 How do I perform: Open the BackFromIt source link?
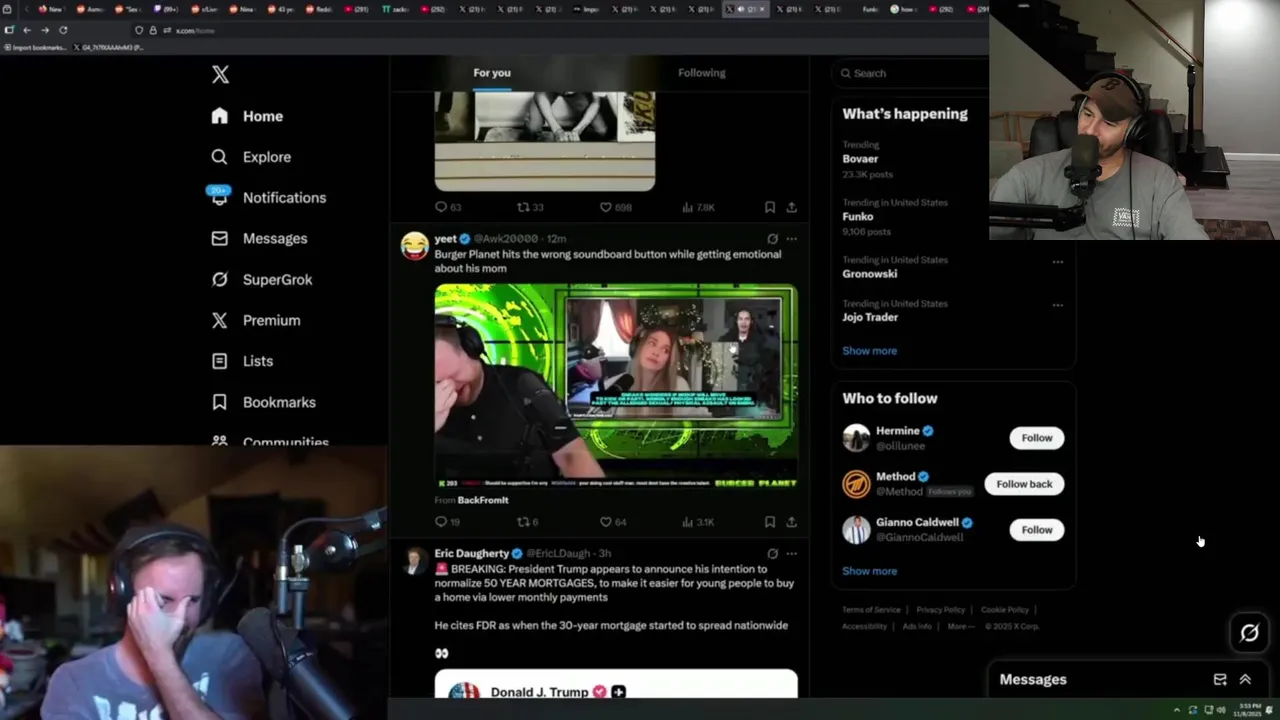483,500
